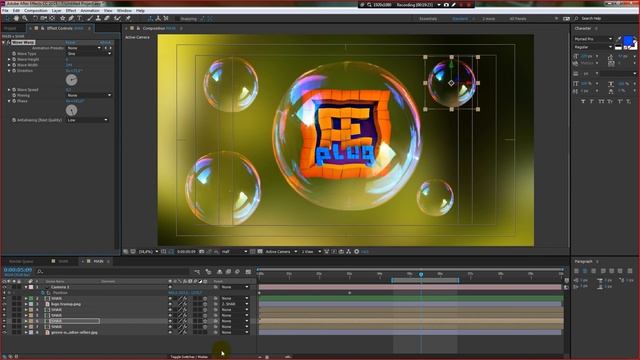Open the Animation menu
The height and width of the screenshot is (360, 640).
[90, 11]
